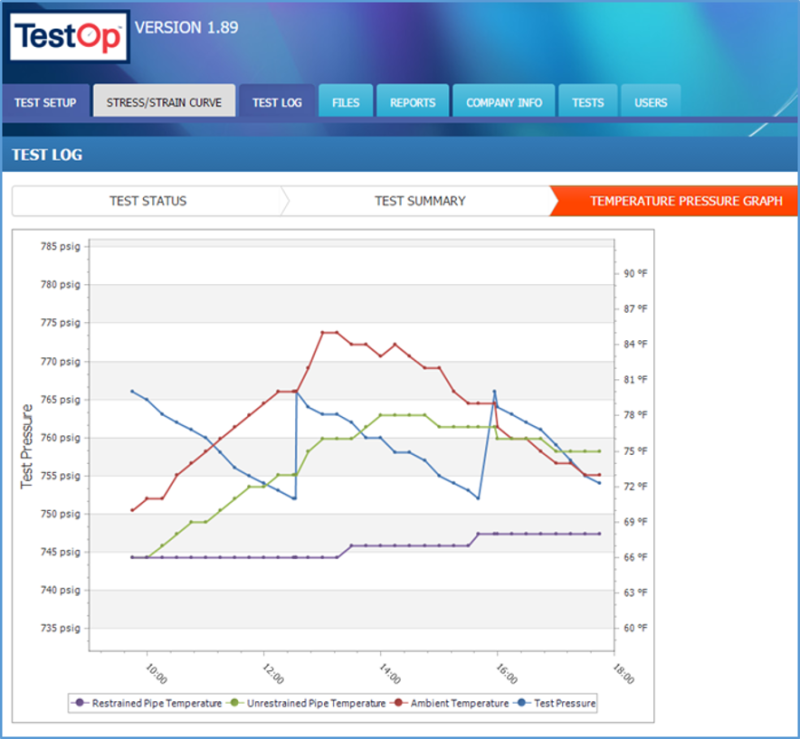Open the TEST SETUP tab
This screenshot has width=800, height=739.
click(45, 103)
